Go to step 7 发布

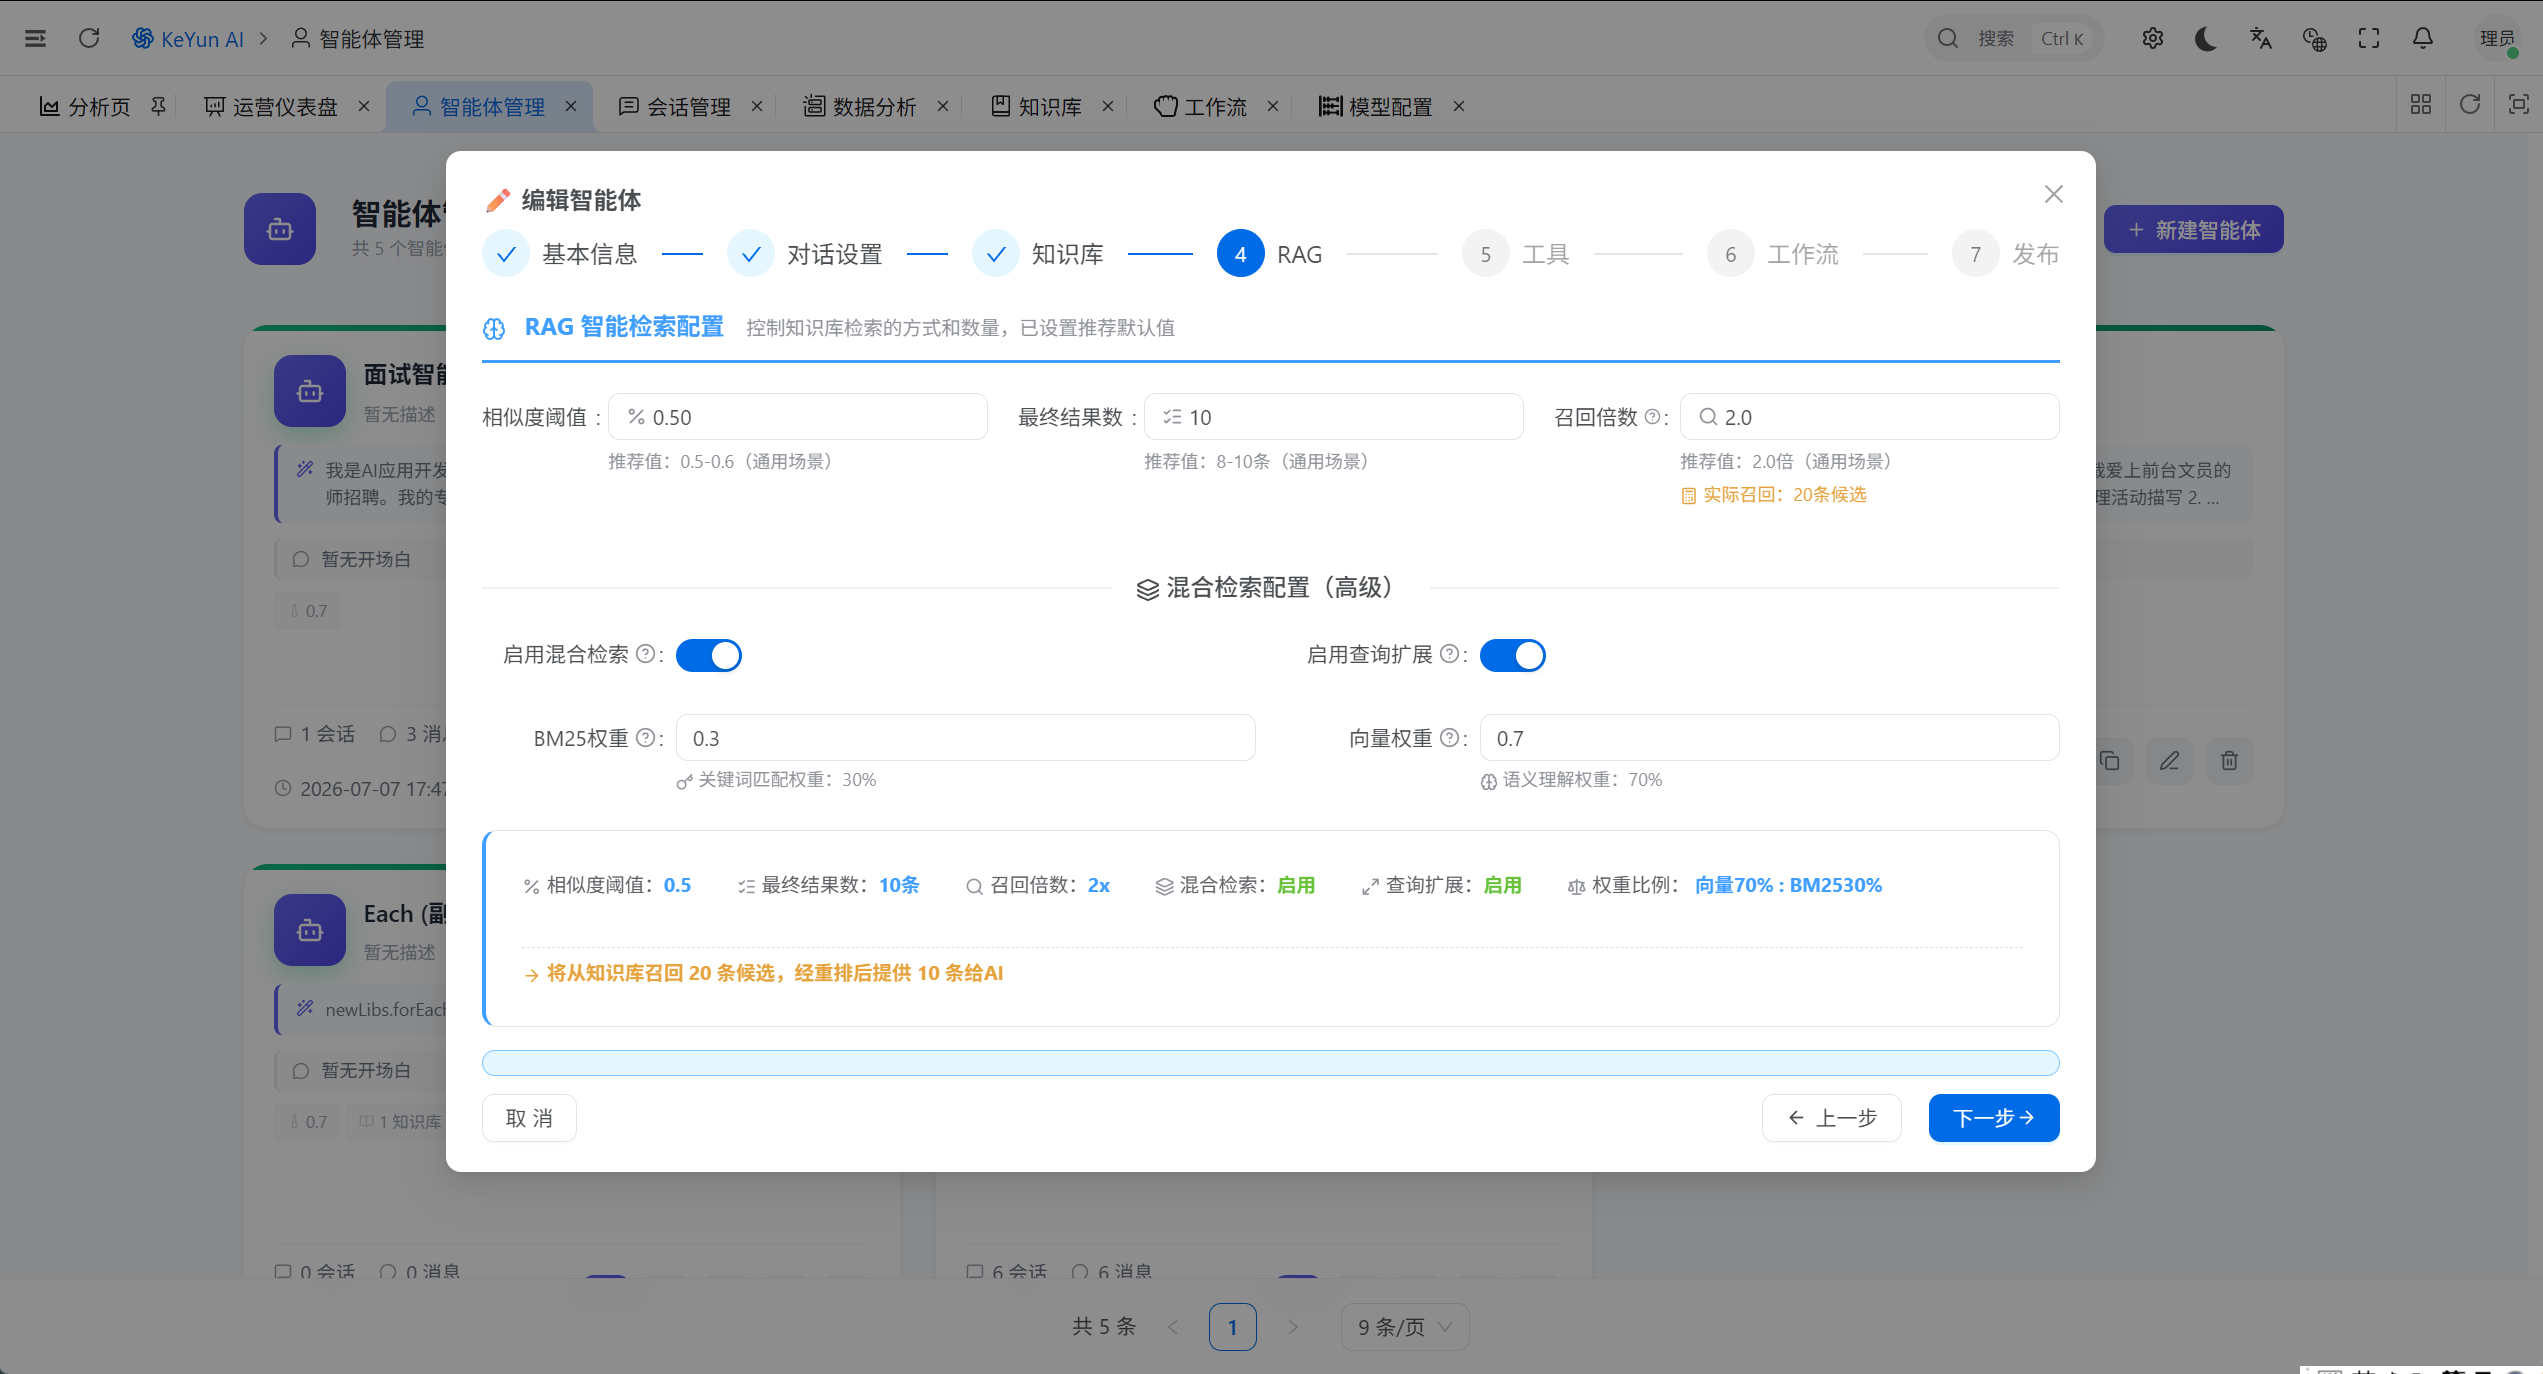(x=2006, y=254)
